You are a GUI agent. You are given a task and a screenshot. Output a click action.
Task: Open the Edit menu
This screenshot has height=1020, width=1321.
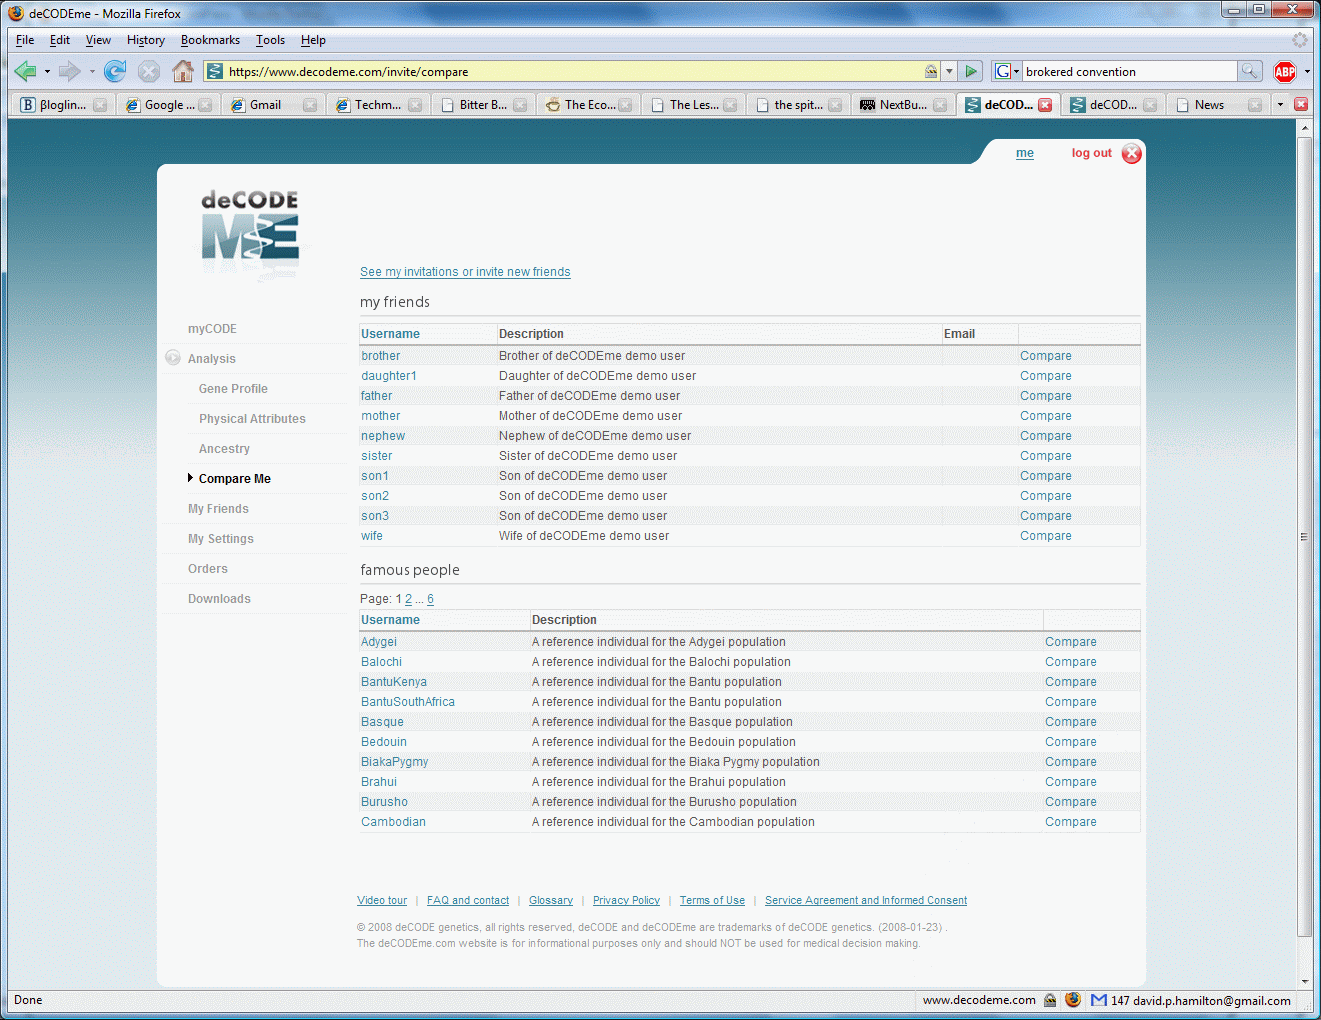60,40
